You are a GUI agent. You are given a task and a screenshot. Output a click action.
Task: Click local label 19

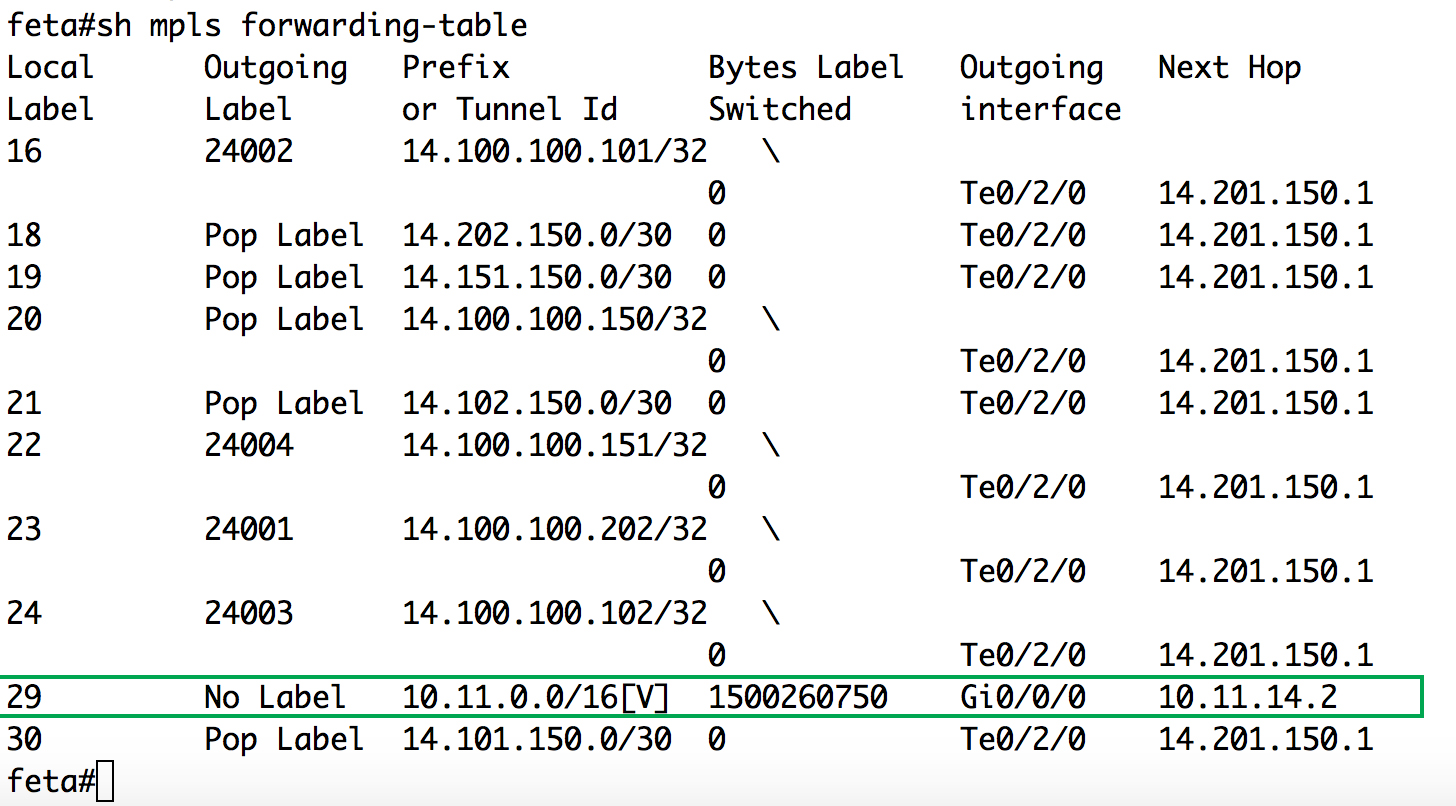click(24, 278)
